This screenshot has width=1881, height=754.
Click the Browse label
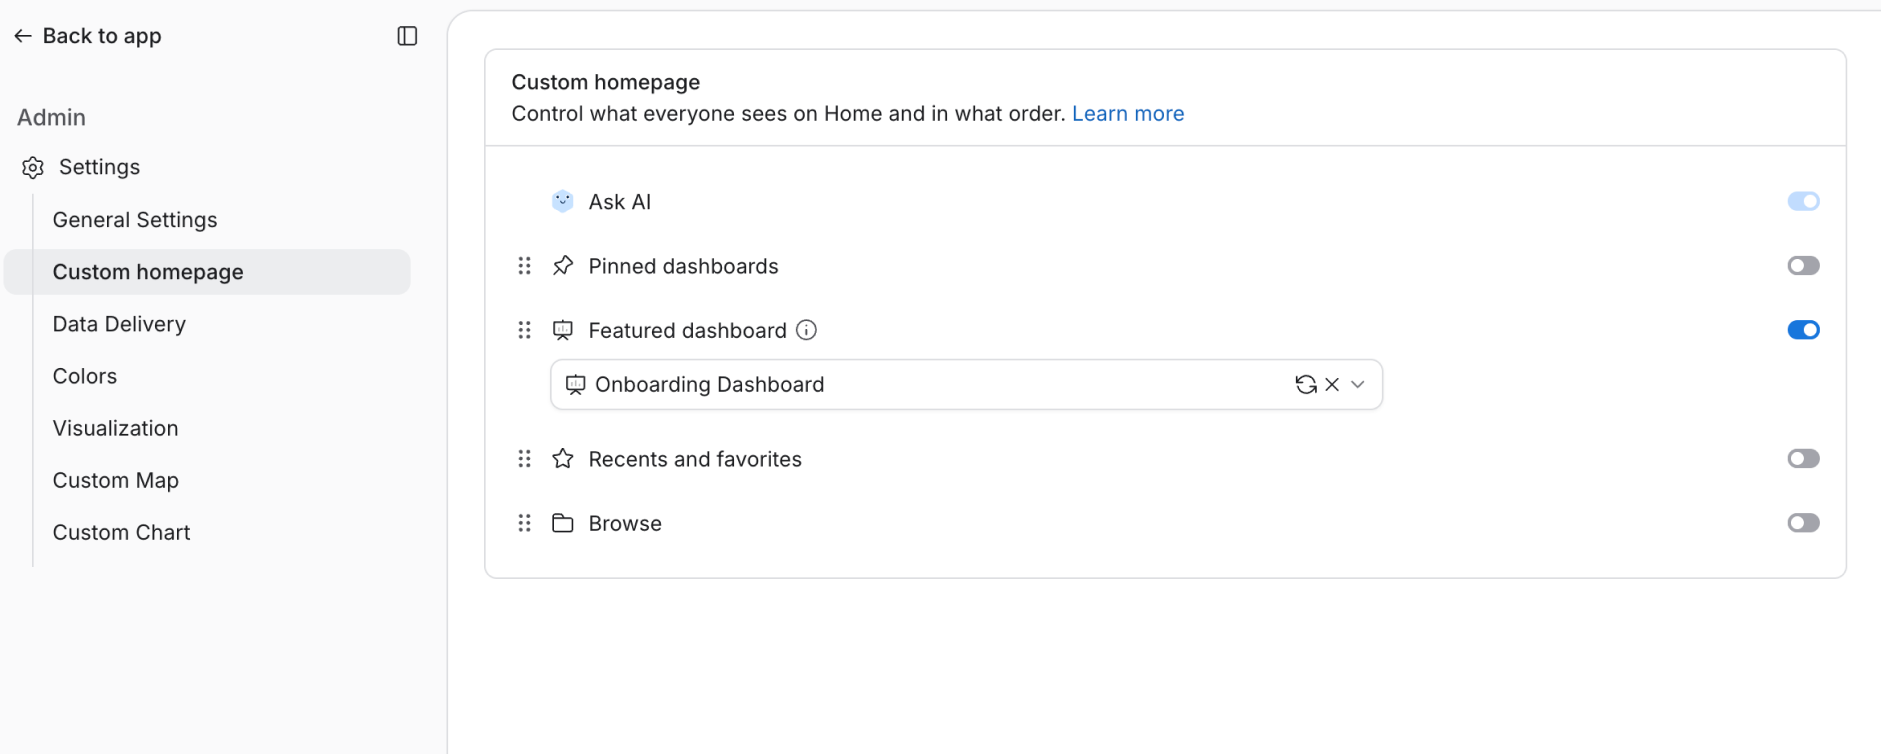(x=625, y=523)
